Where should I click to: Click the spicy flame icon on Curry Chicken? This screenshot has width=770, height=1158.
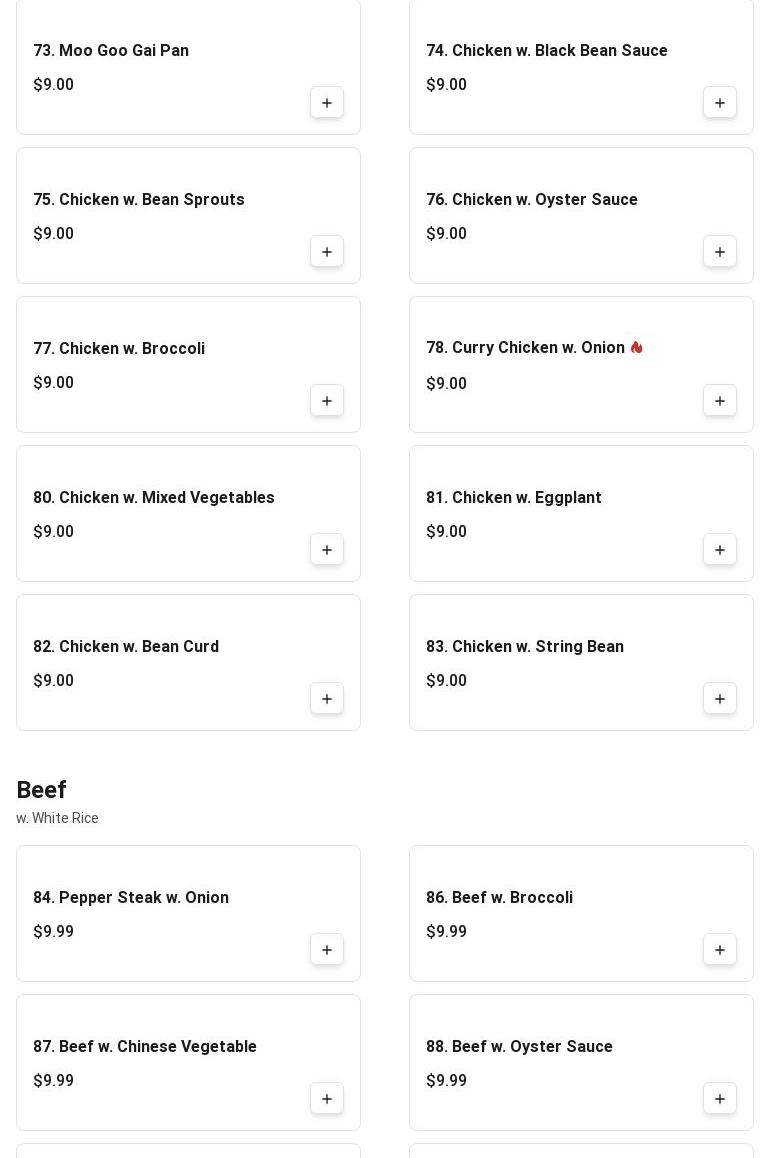[x=636, y=347]
